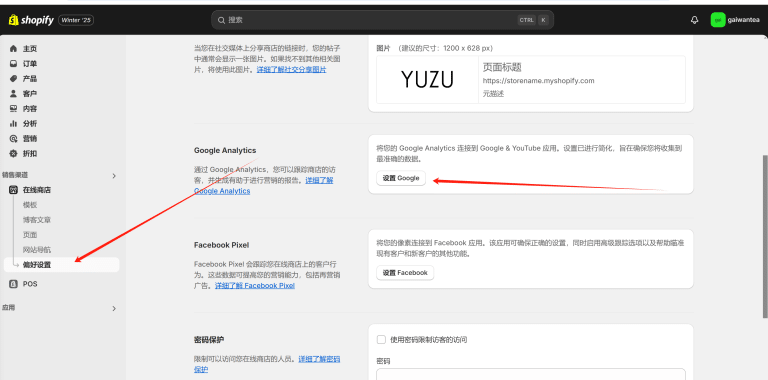Click the 折扣 discount icon
This screenshot has width=768, height=380.
pos(13,153)
